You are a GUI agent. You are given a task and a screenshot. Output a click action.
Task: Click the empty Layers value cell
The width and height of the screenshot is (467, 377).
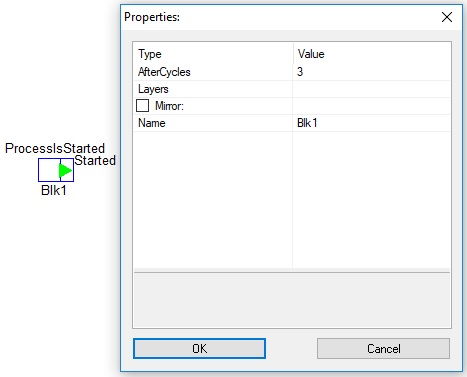[x=371, y=89]
